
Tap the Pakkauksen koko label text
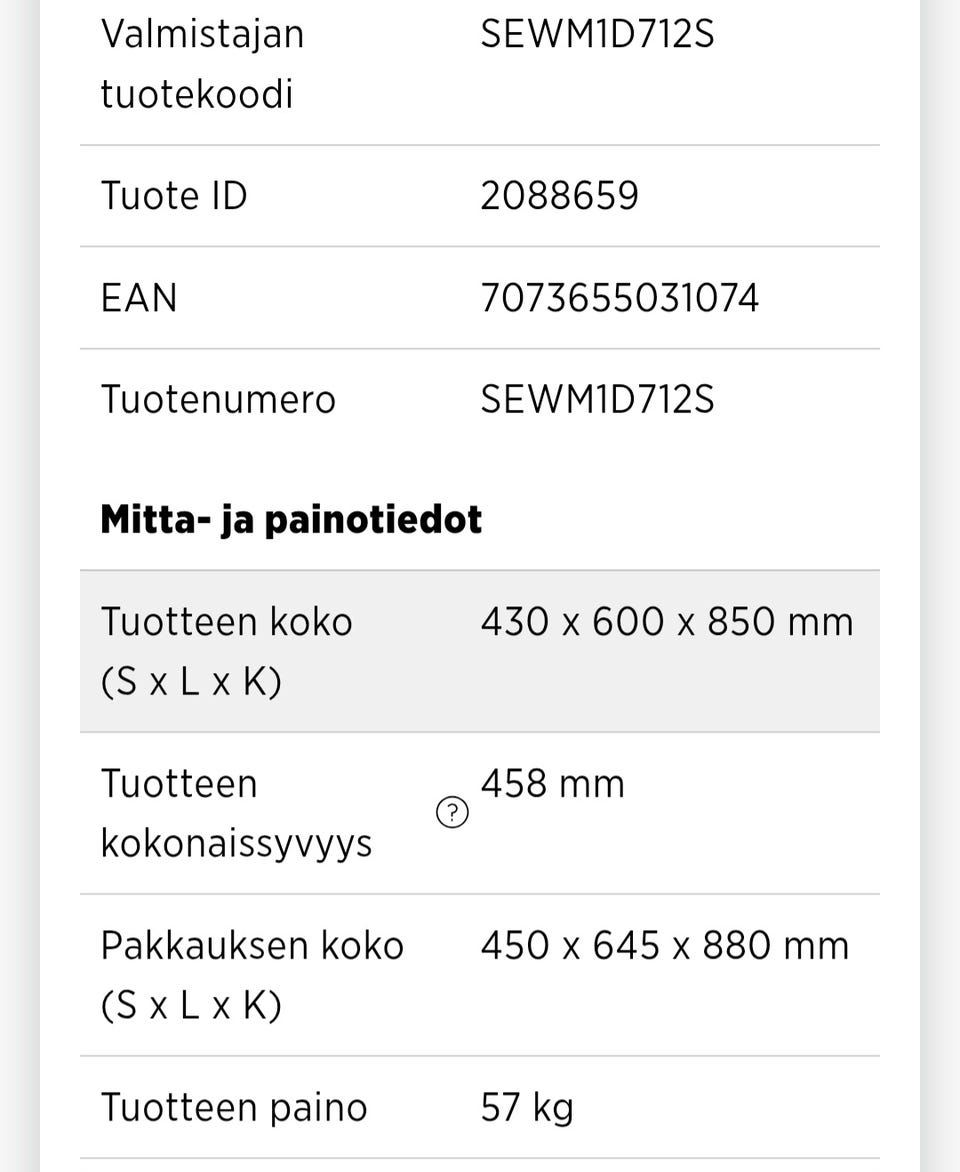[x=252, y=946]
